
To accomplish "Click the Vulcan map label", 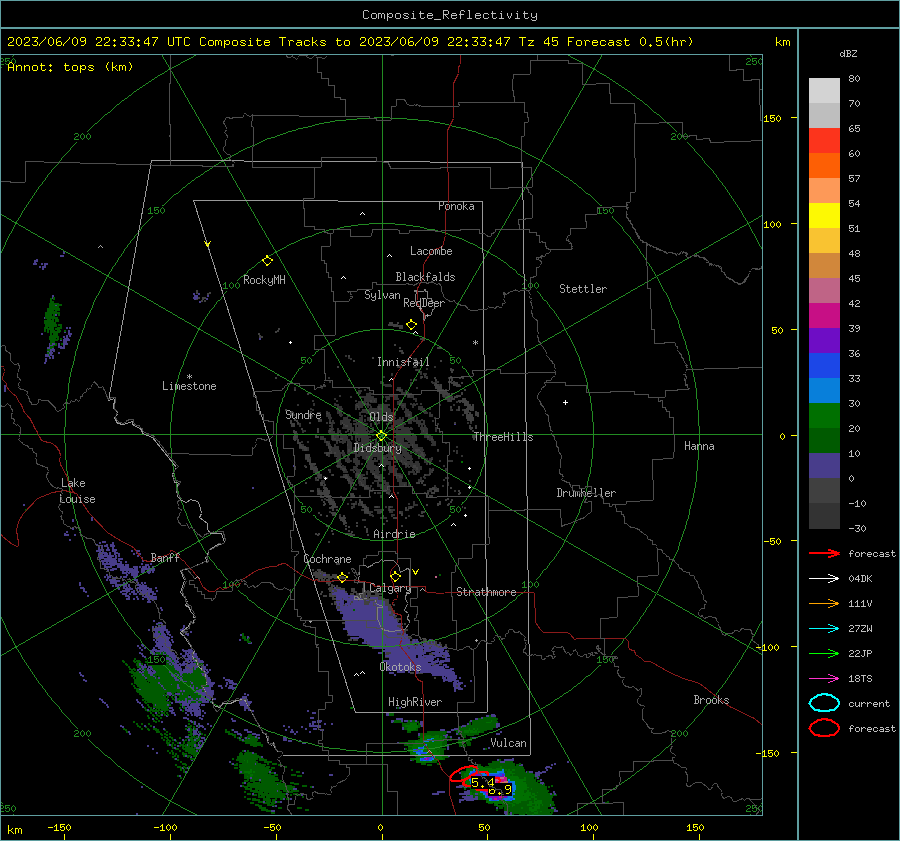I will (x=508, y=743).
